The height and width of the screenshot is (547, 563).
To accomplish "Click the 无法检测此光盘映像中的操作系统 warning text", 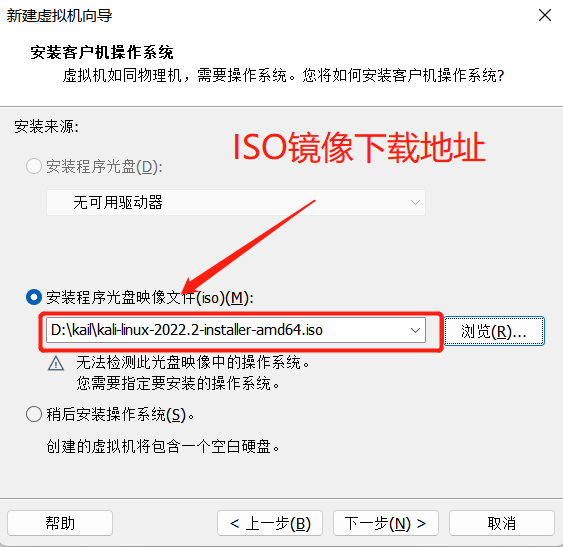I will coord(193,363).
